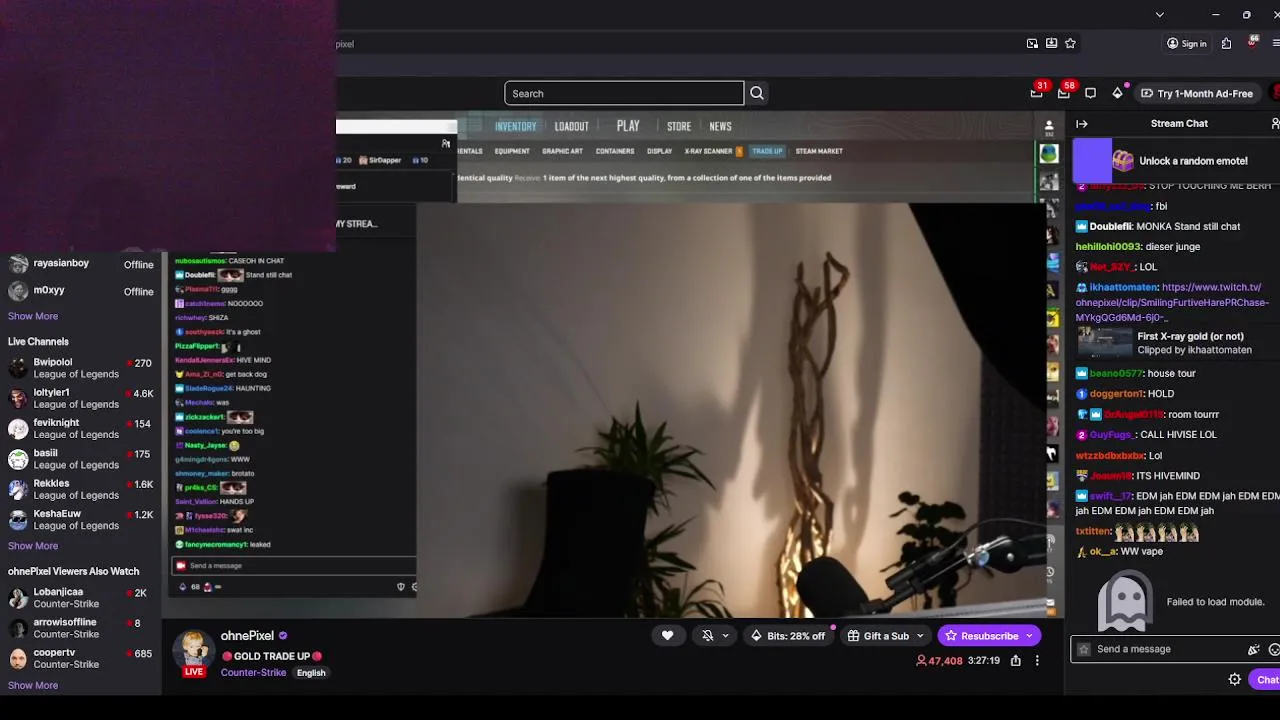This screenshot has width=1280, height=720.
Task: Open Bwipolol League of Legends channel
Action: (80, 368)
